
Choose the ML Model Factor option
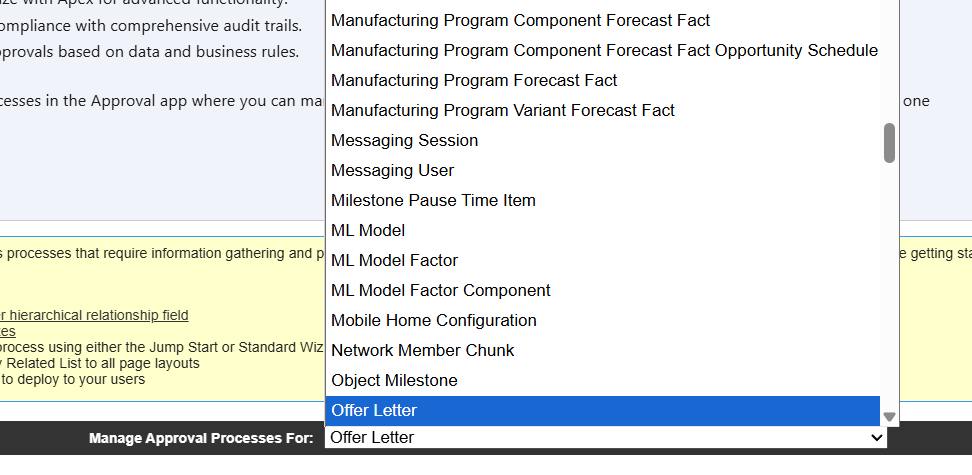point(394,260)
